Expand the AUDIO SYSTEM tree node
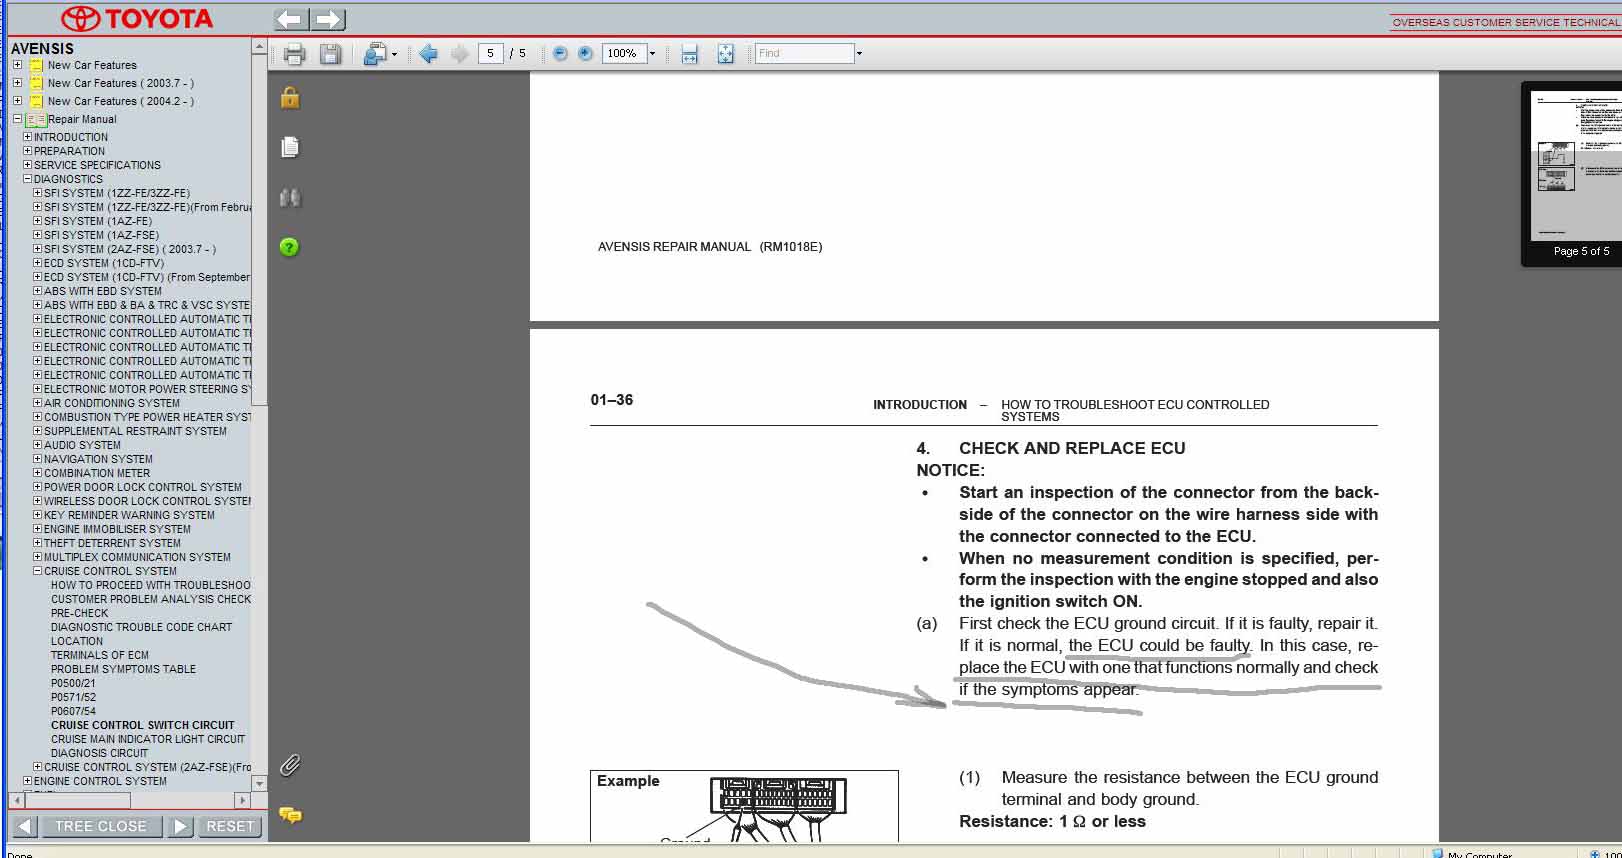 tap(38, 445)
